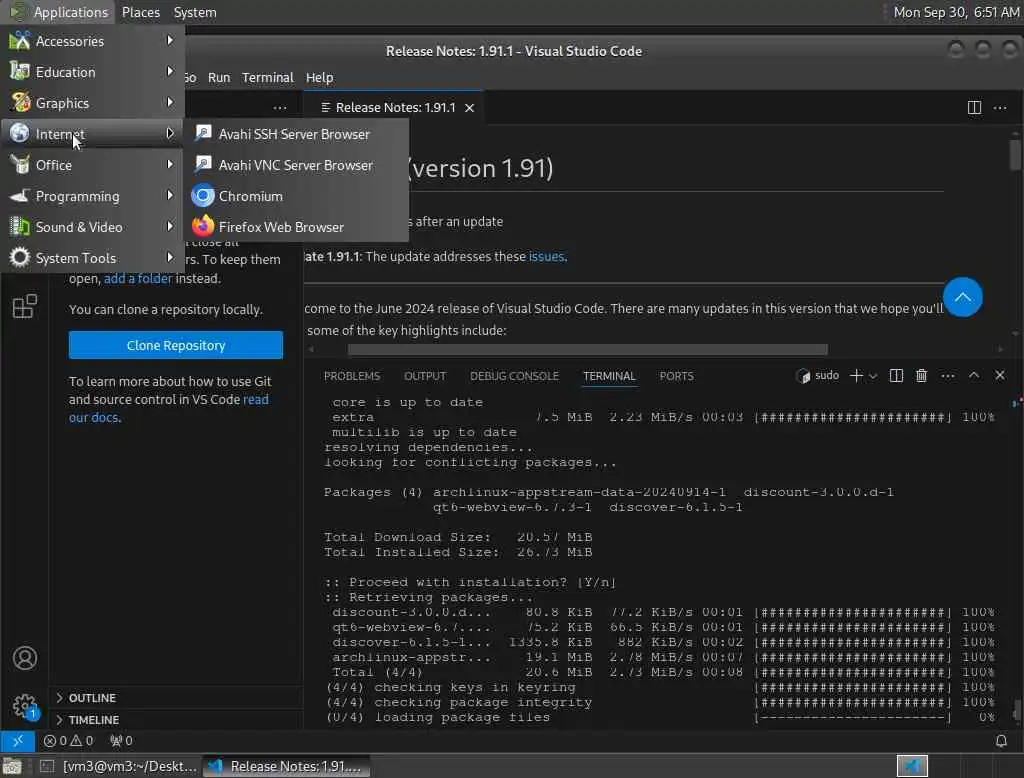This screenshot has height=778, width=1024.
Task: Open the Manage gear icon
Action: 25,706
